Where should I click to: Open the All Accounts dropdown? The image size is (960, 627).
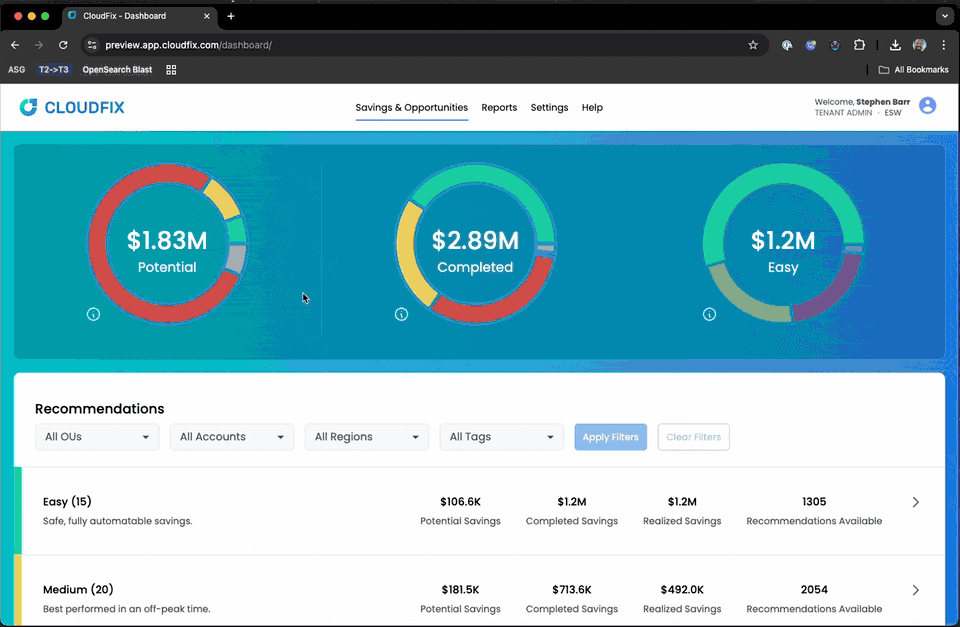[231, 437]
